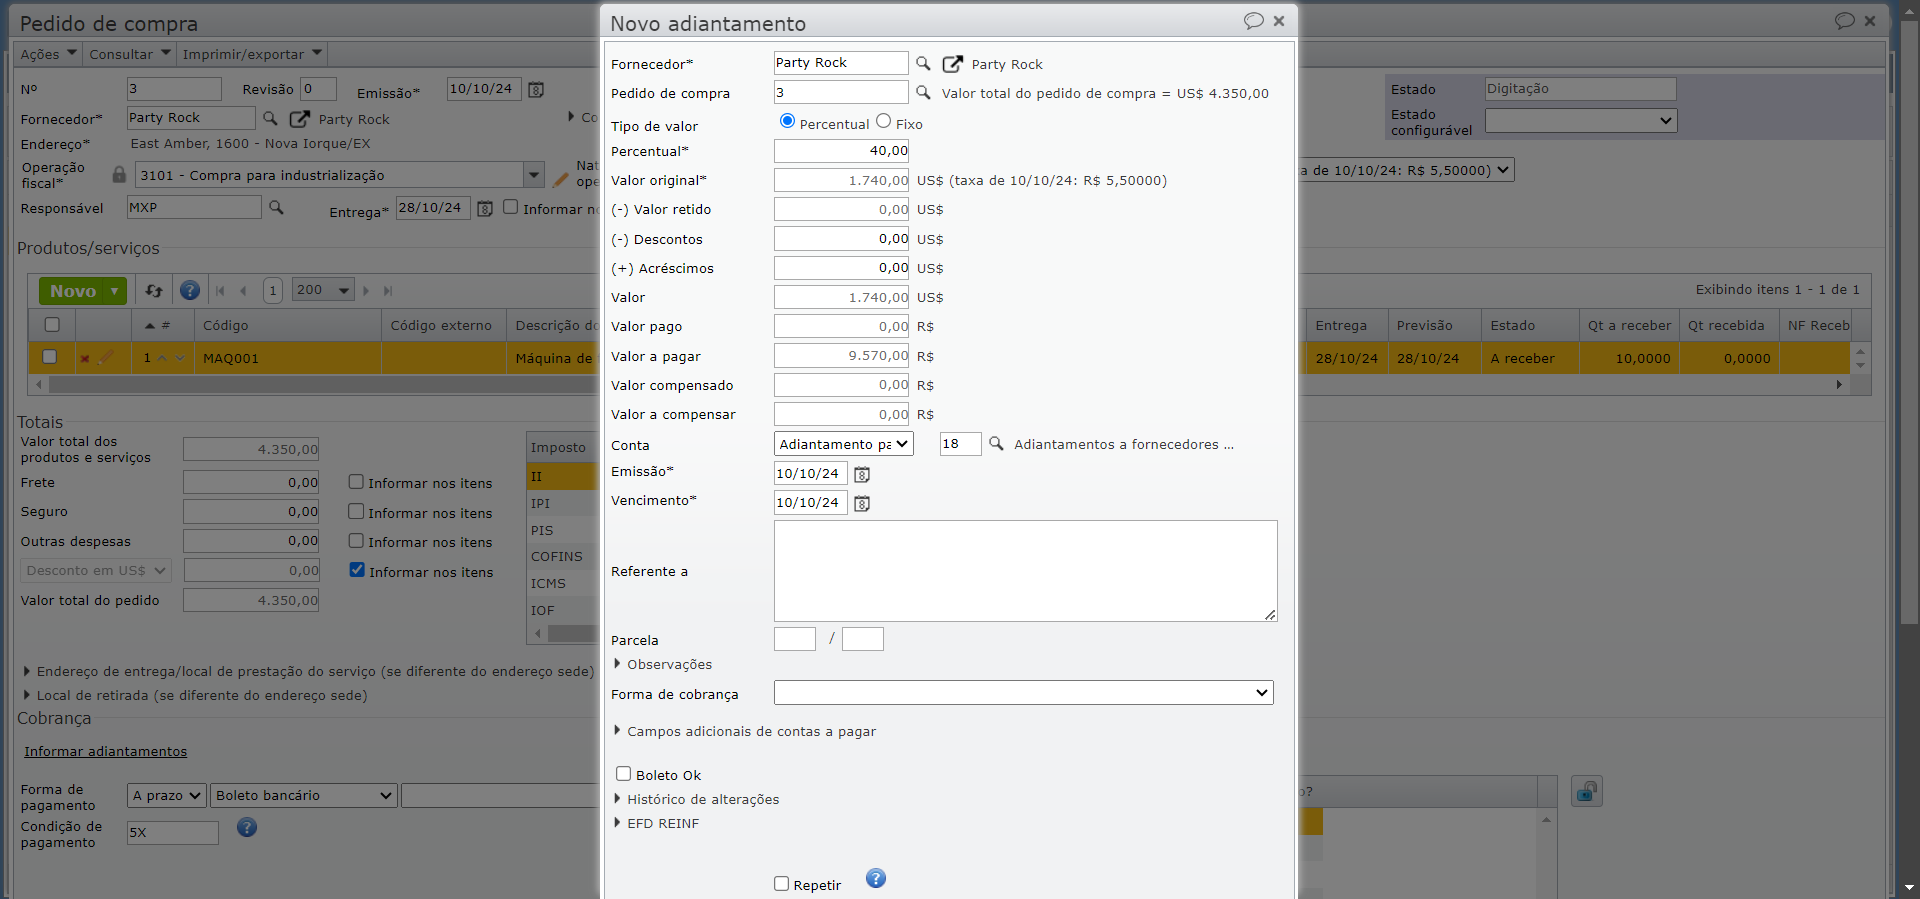Expand the Campos adicionais de contas a pagar section
The image size is (1920, 899).
pyautogui.click(x=750, y=732)
